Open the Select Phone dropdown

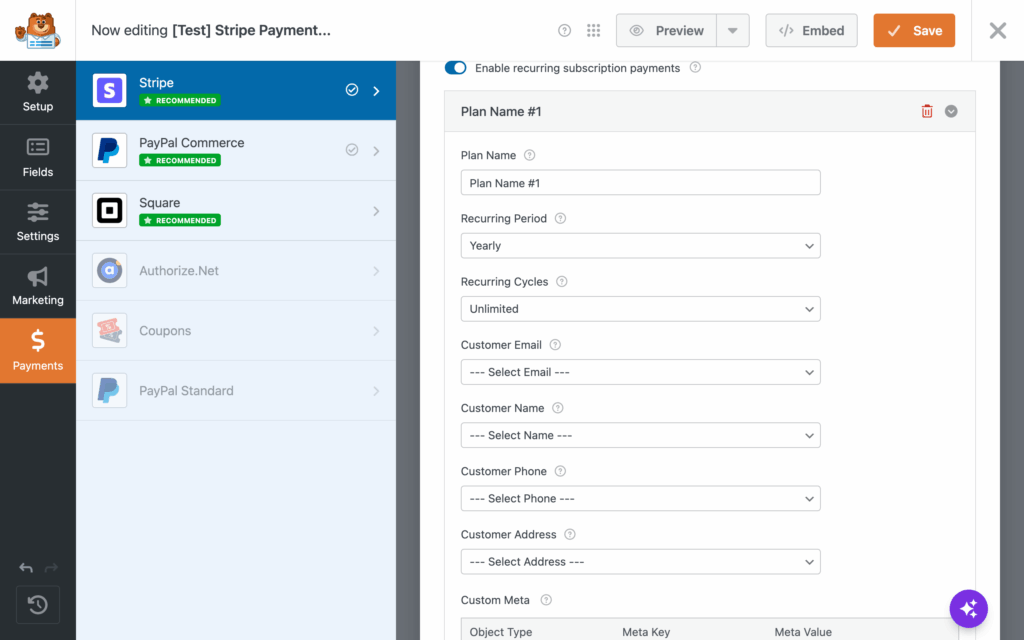[x=641, y=499]
